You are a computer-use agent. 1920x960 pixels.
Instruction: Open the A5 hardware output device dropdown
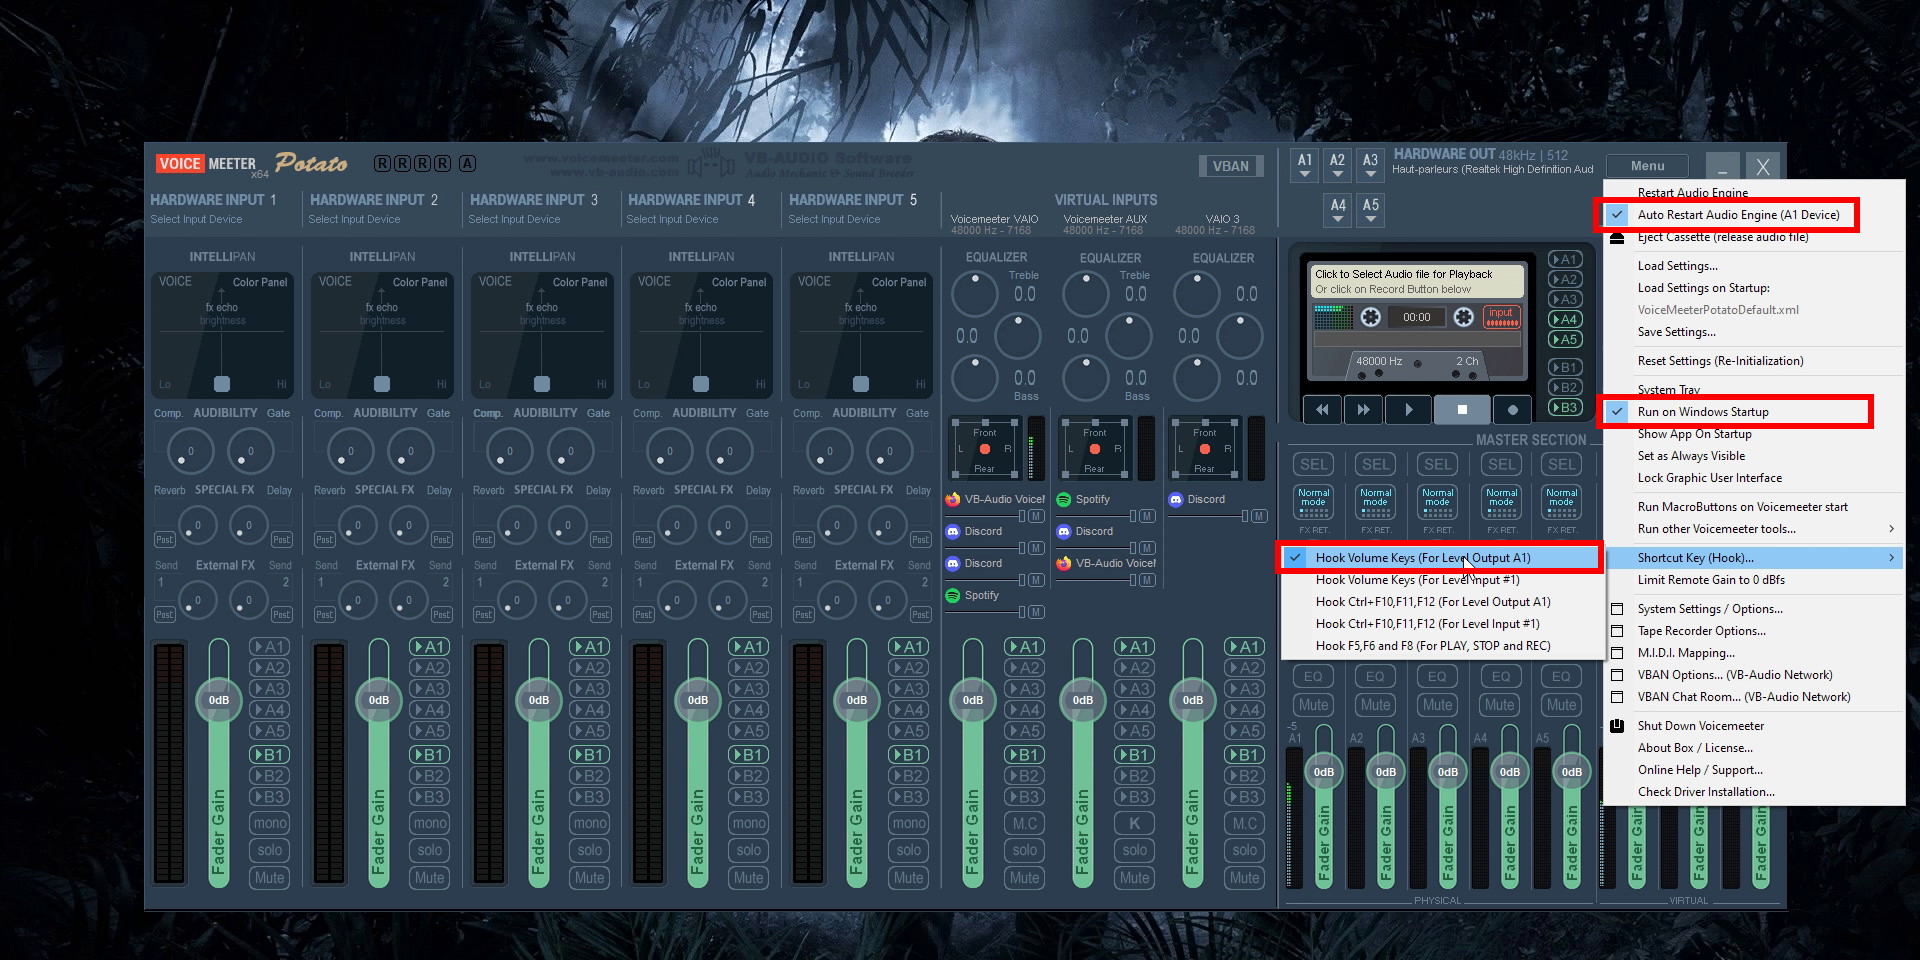pyautogui.click(x=1371, y=210)
